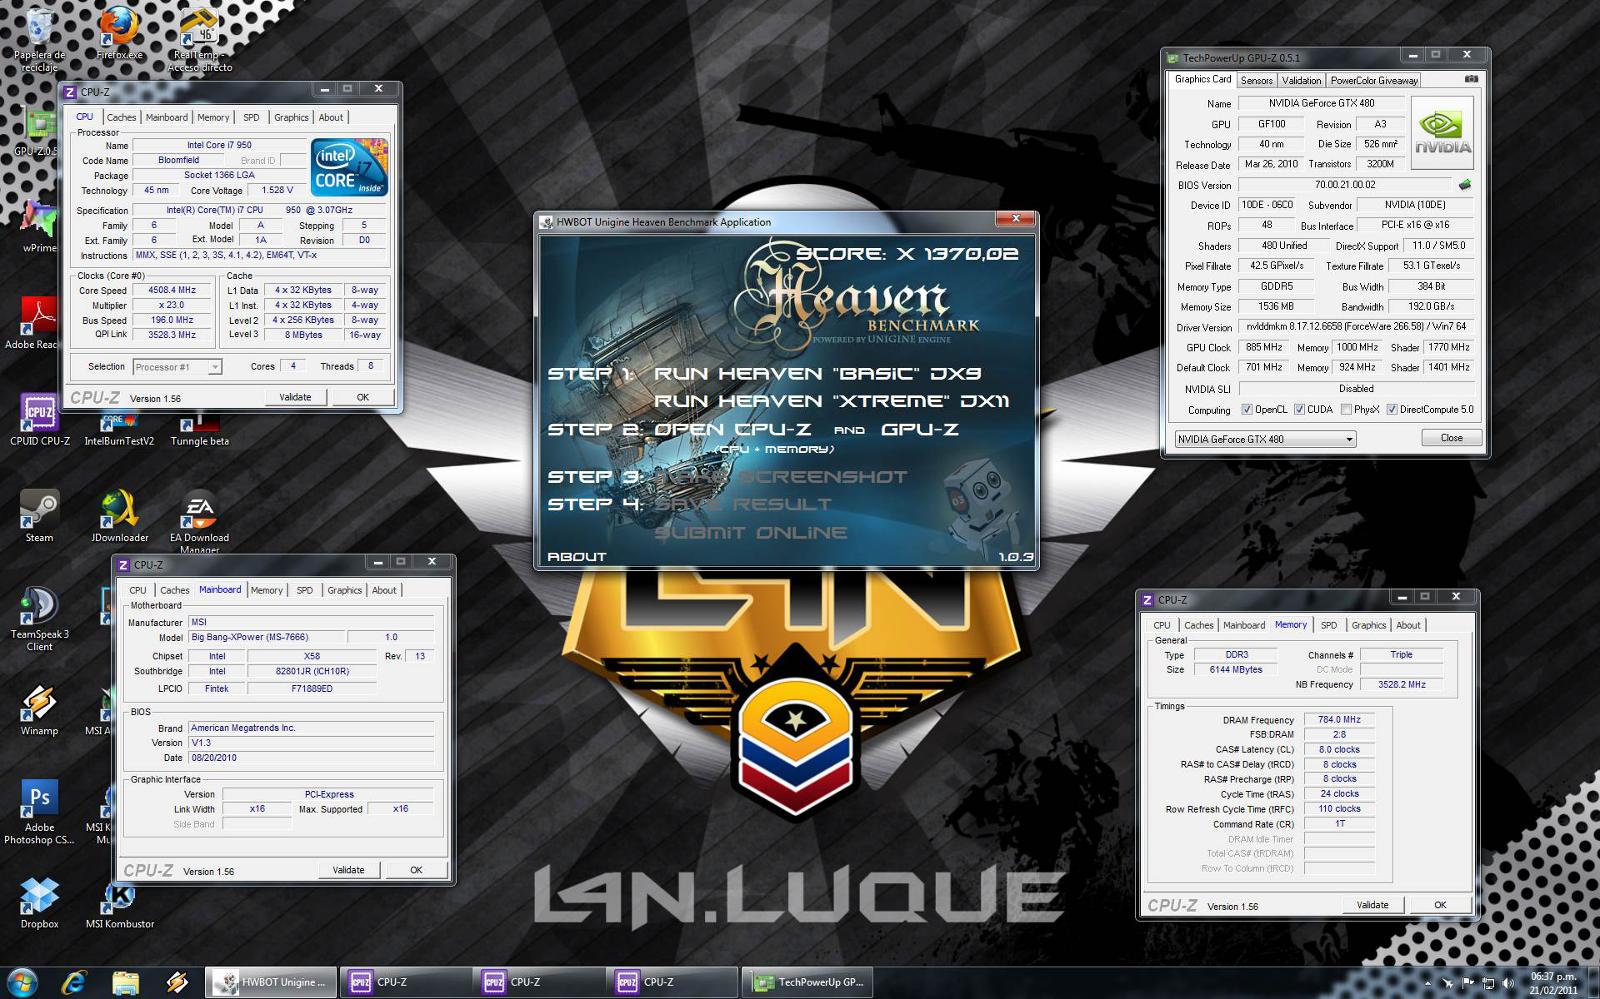Click GPU-Z link in Heaven step 2

tap(919, 429)
